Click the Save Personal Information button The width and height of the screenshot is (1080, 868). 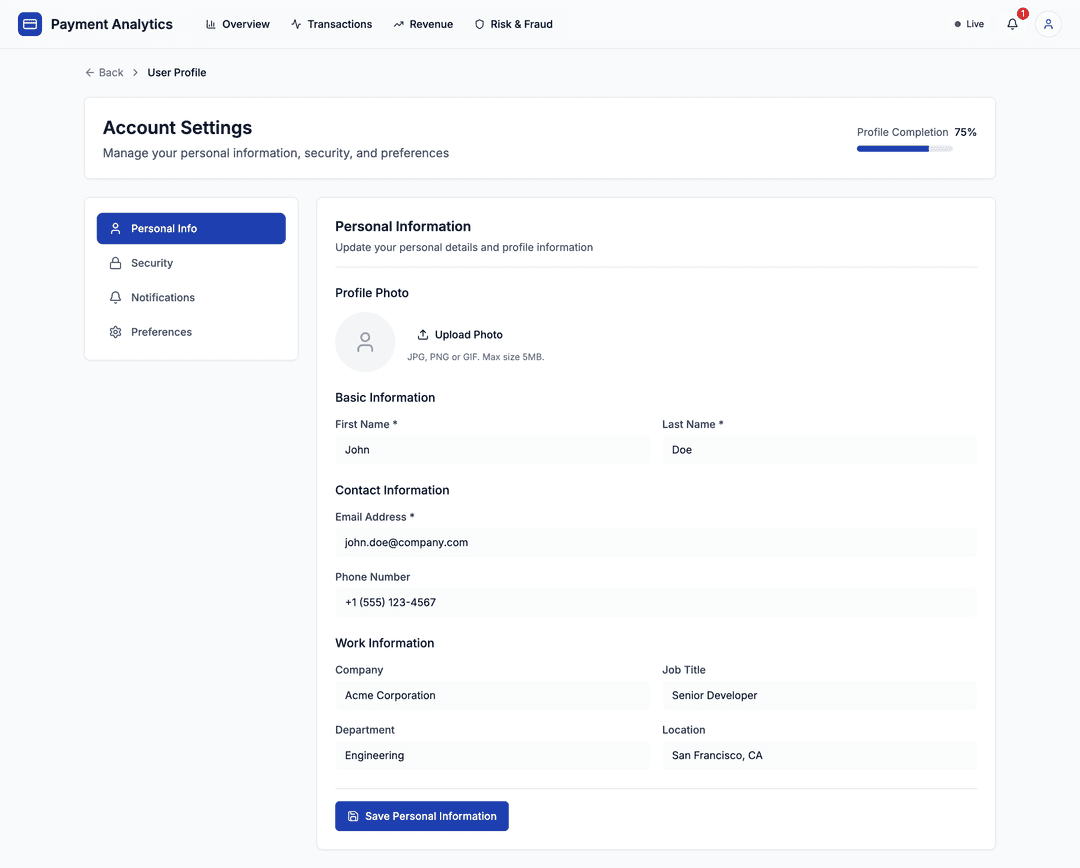pos(421,816)
